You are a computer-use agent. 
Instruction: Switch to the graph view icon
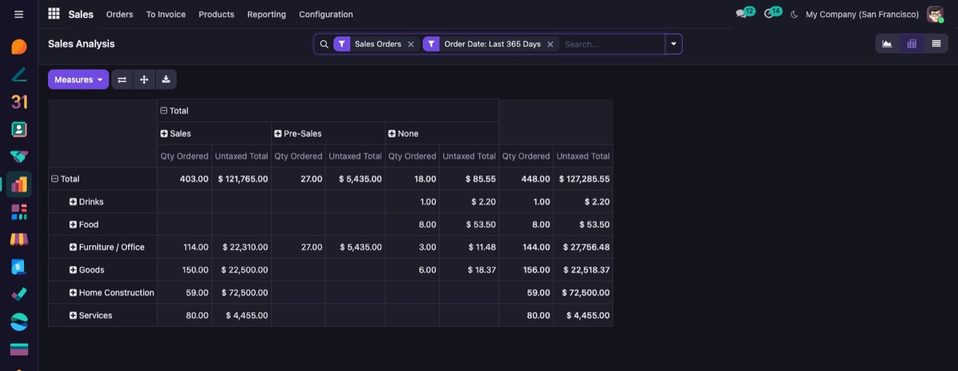coord(887,43)
